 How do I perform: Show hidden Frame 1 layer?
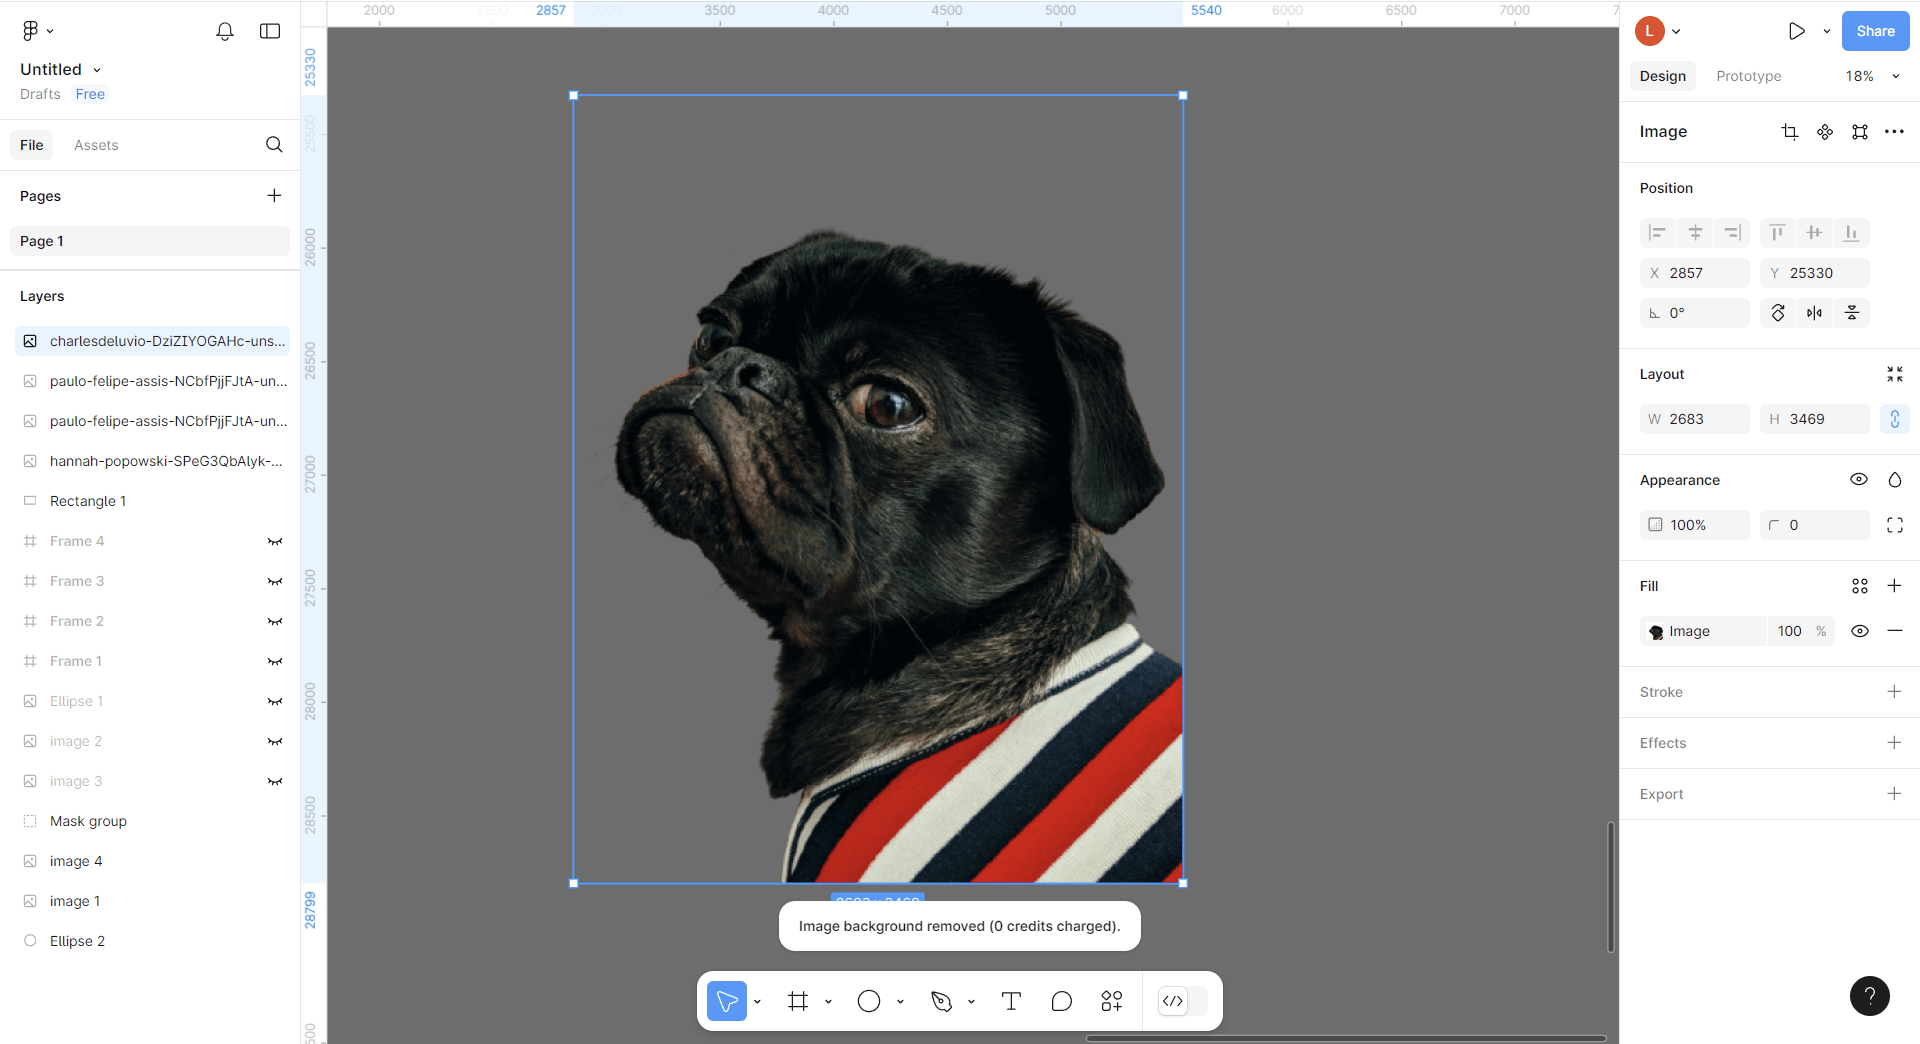[x=274, y=661]
